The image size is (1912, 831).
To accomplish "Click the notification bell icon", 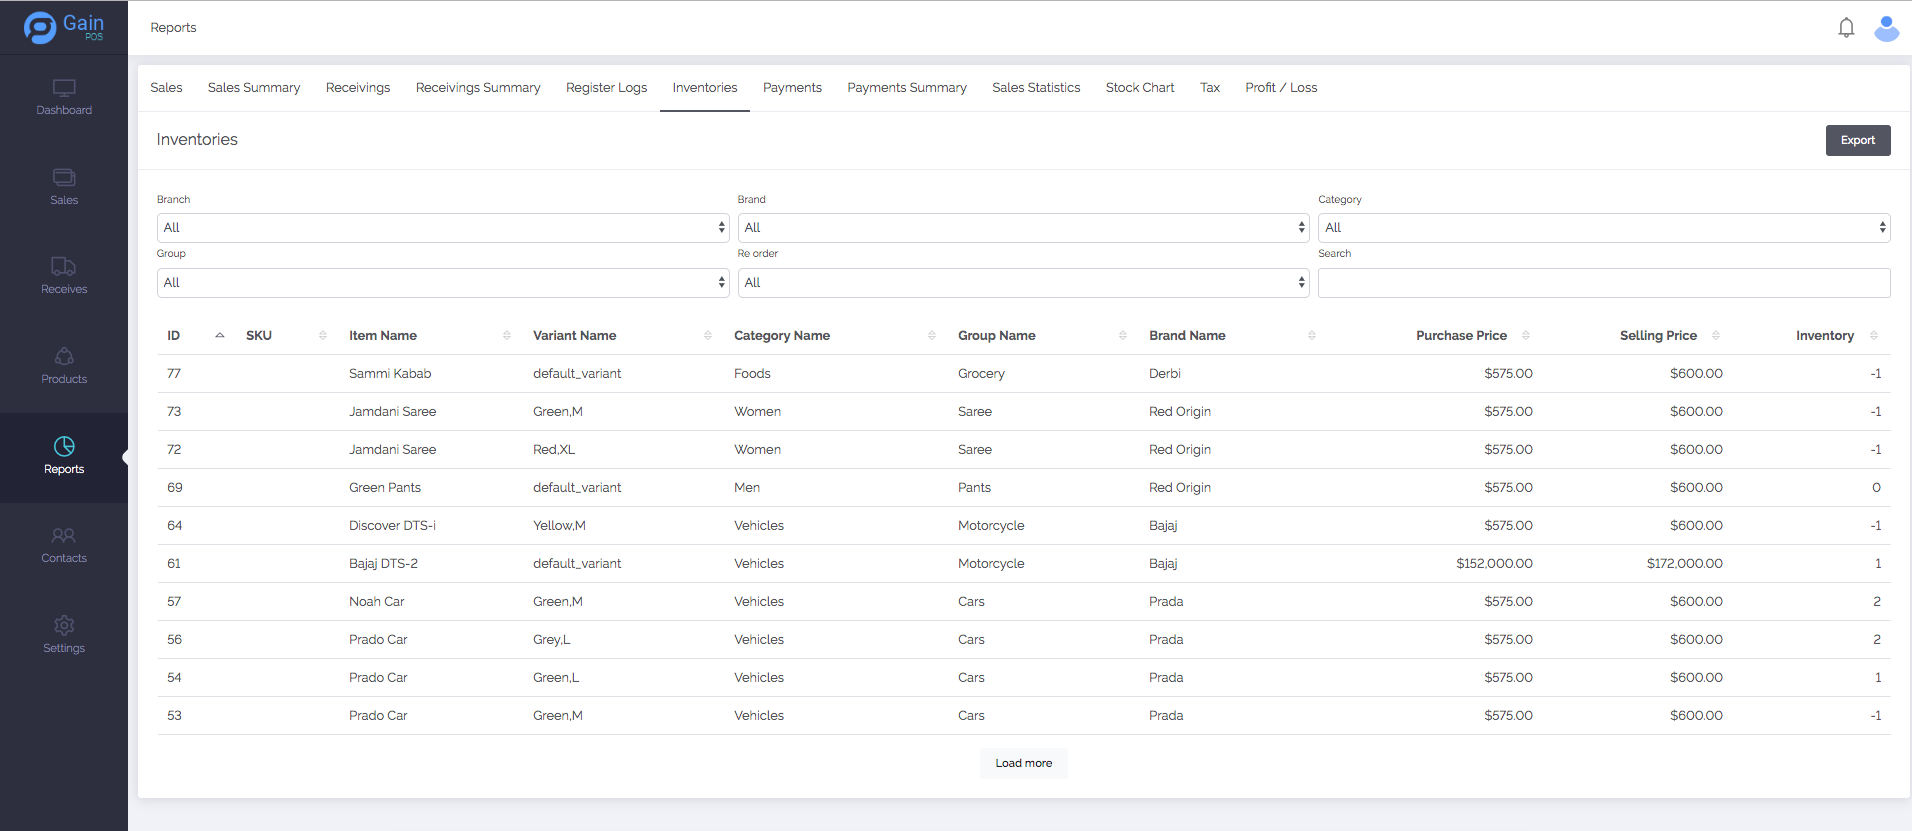I will (1846, 28).
